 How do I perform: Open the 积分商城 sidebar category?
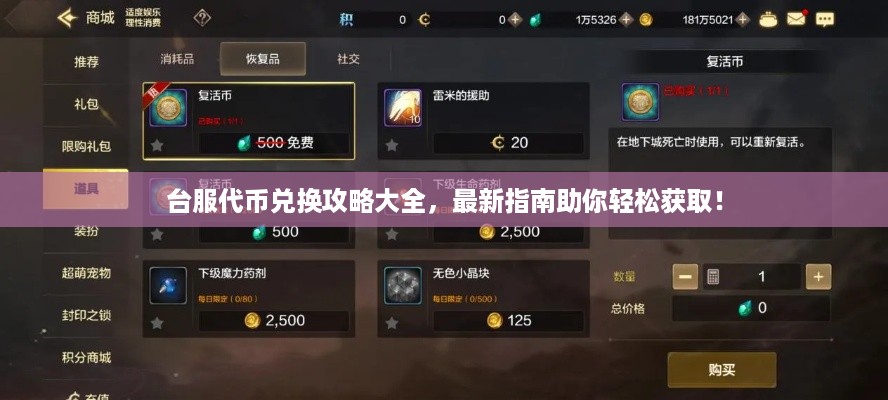pyautogui.click(x=86, y=358)
